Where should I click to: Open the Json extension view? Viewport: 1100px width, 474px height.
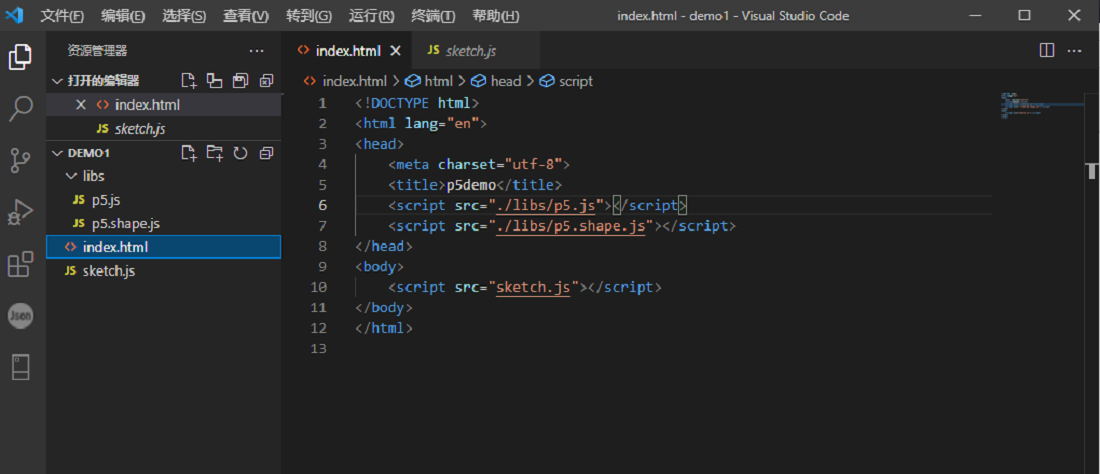pos(20,316)
